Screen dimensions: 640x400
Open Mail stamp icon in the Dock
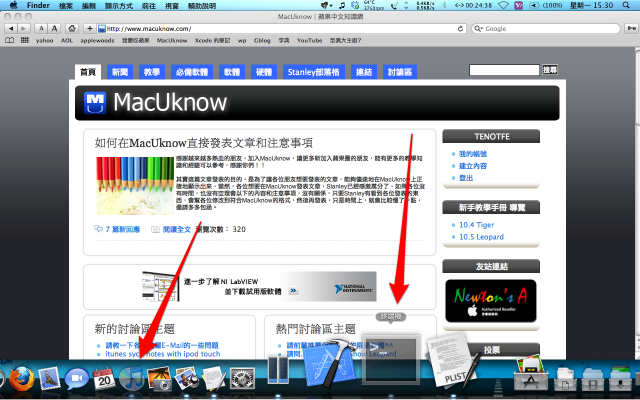click(x=49, y=379)
